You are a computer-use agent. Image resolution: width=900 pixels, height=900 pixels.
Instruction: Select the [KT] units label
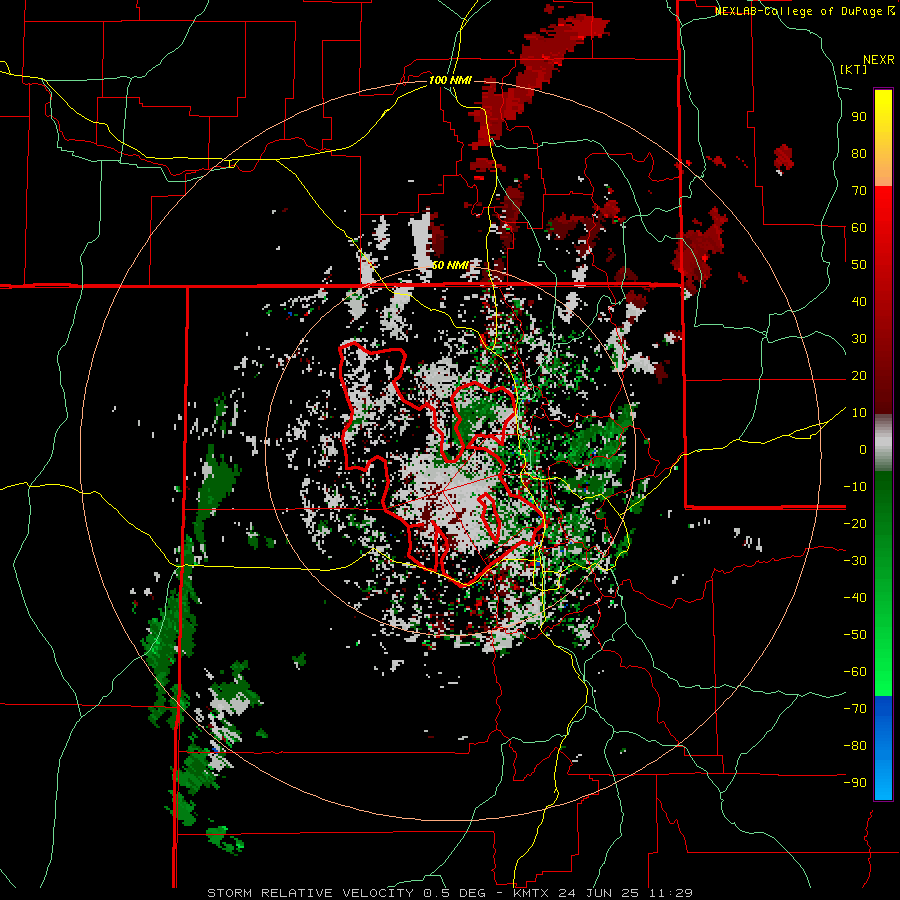click(853, 69)
